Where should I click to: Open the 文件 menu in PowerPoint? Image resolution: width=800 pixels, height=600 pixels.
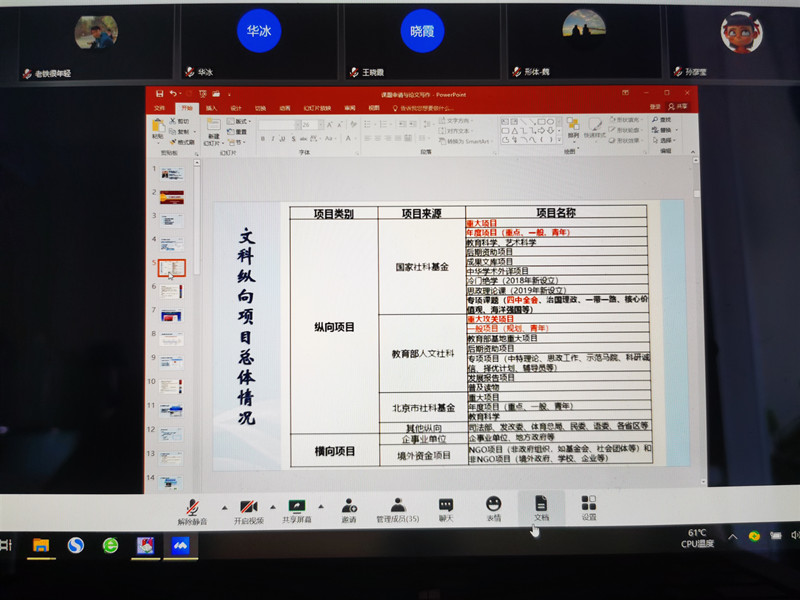(x=160, y=107)
